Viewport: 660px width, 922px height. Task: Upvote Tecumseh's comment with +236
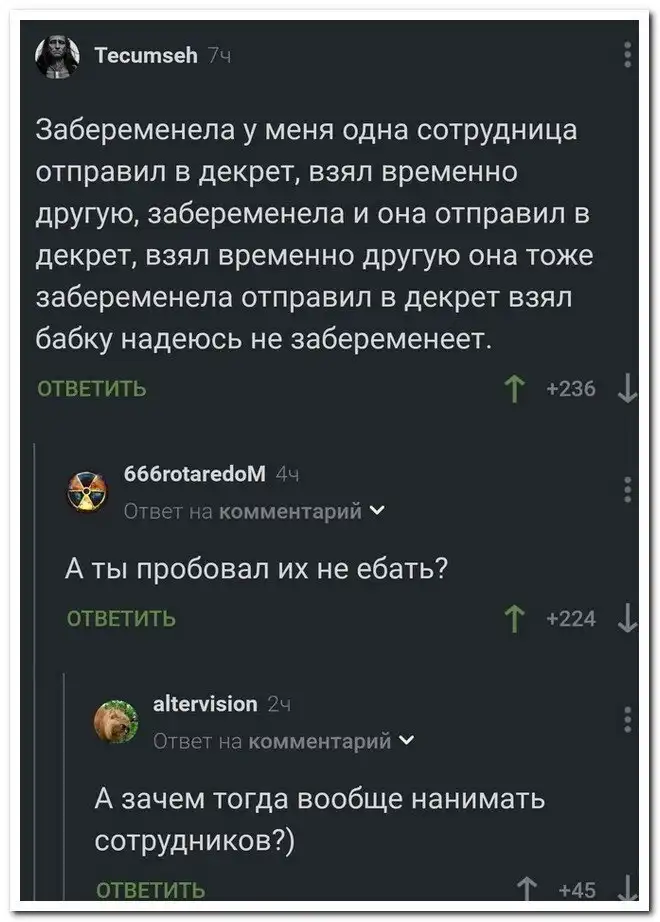point(518,390)
